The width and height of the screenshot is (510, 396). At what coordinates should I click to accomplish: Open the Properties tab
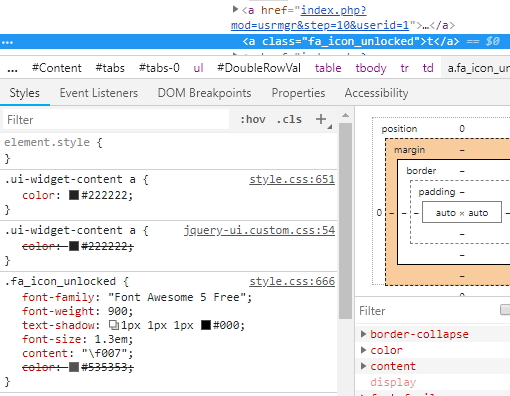tap(298, 93)
